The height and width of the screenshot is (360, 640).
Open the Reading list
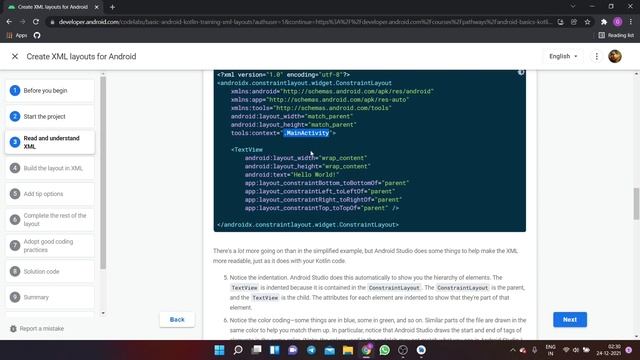pyautogui.click(x=616, y=36)
